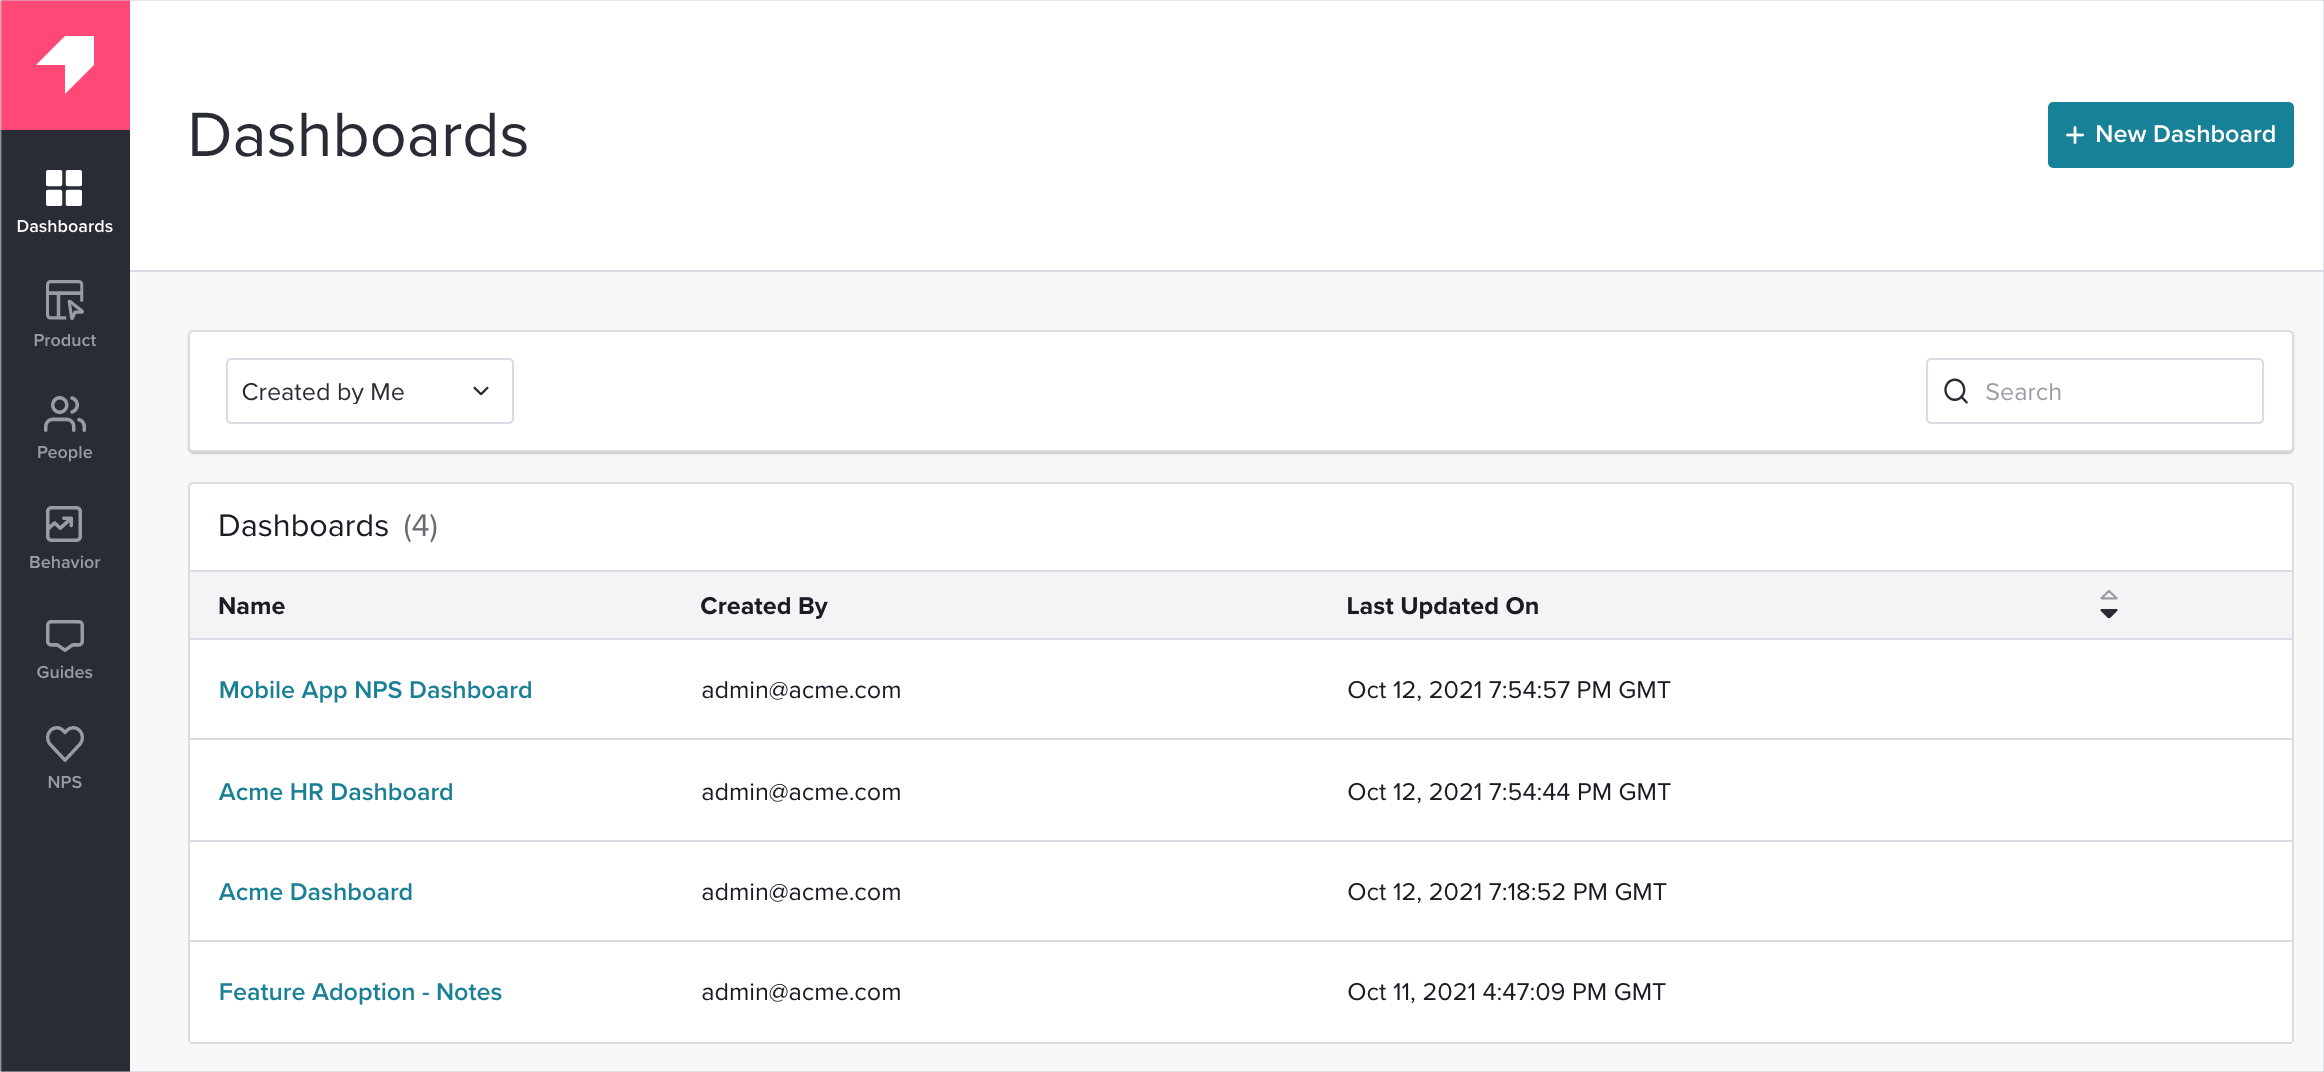2324x1072 pixels.
Task: Click admin@acme.com in the Acme Dashboard row
Action: coord(801,892)
